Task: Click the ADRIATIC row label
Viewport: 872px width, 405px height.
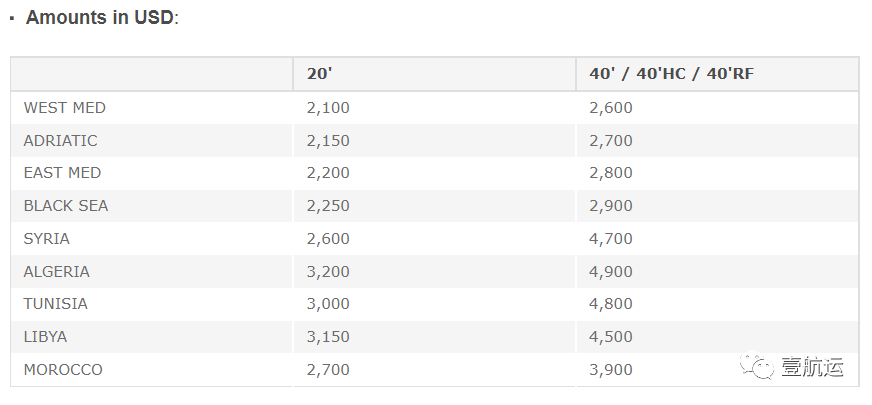Action: click(61, 140)
